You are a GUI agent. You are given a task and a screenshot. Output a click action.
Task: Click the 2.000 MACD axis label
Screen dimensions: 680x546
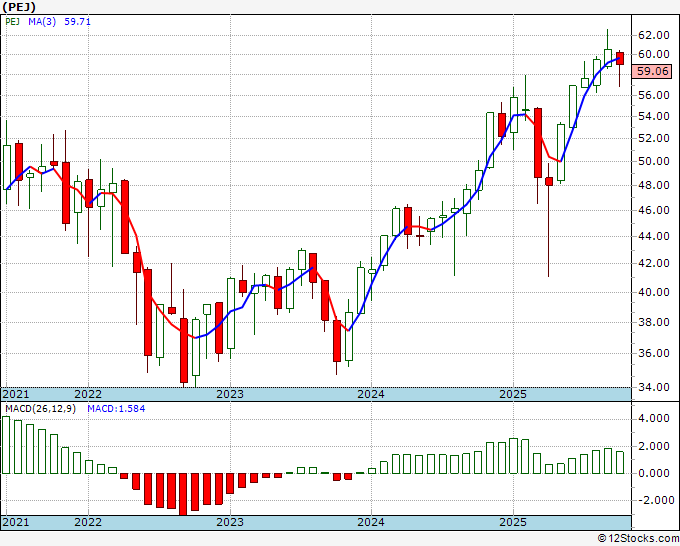pyautogui.click(x=656, y=446)
